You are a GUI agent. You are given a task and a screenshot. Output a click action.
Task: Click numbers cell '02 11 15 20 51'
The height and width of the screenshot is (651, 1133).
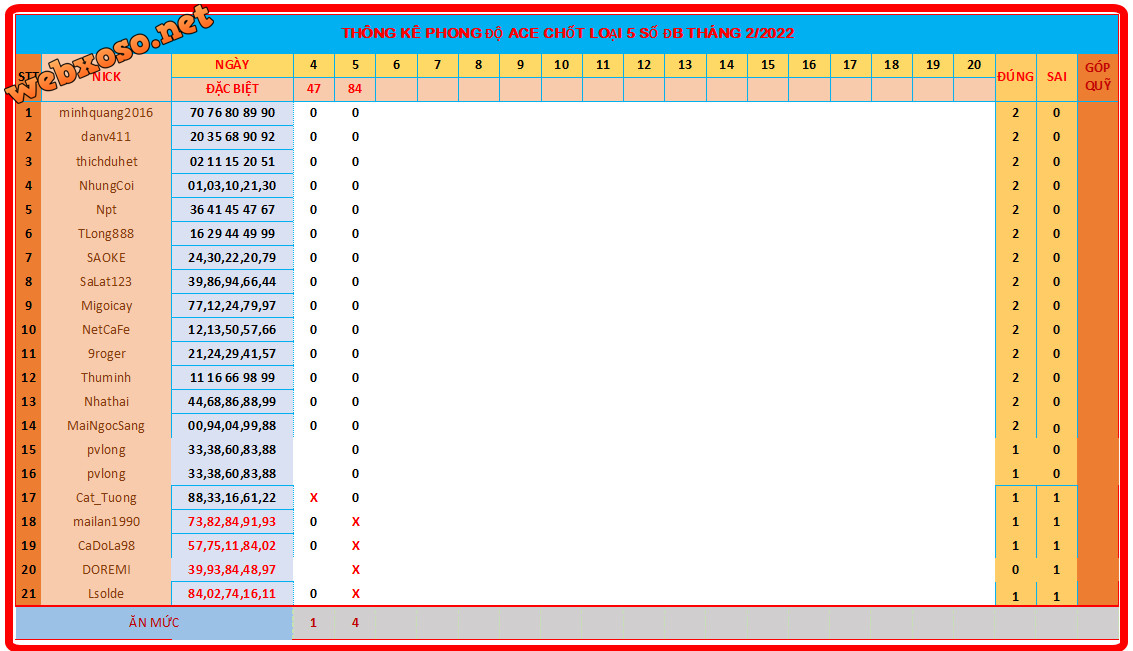tap(232, 161)
